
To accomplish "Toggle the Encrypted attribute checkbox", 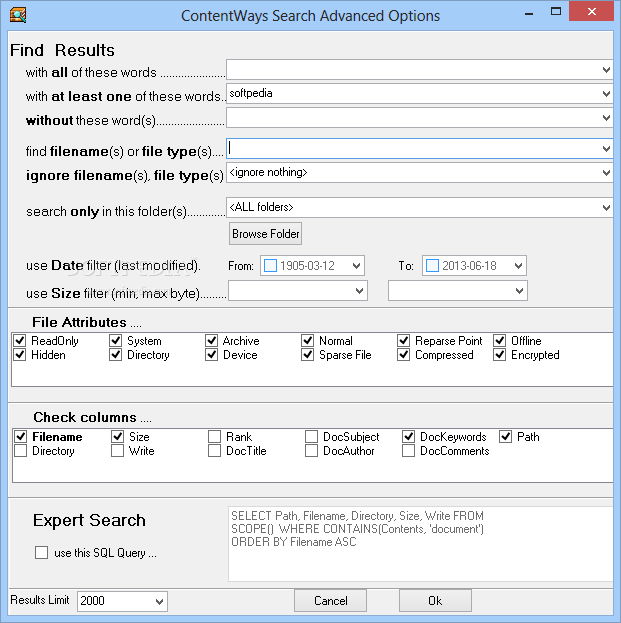I will coord(499,354).
